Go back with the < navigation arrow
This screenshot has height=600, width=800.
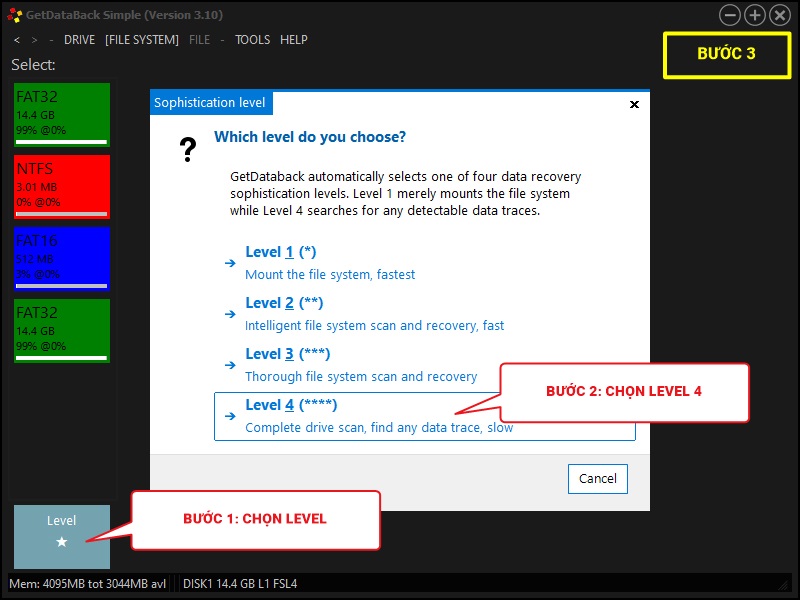click(17, 40)
